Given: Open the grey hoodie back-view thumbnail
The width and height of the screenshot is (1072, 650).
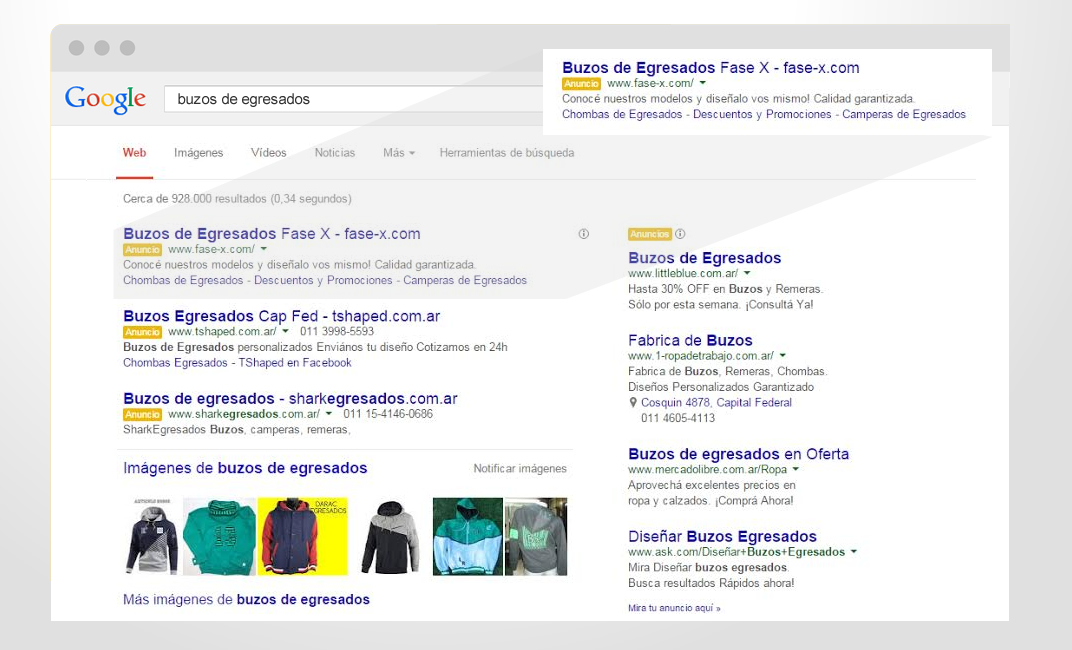Looking at the screenshot, I should coord(536,537).
